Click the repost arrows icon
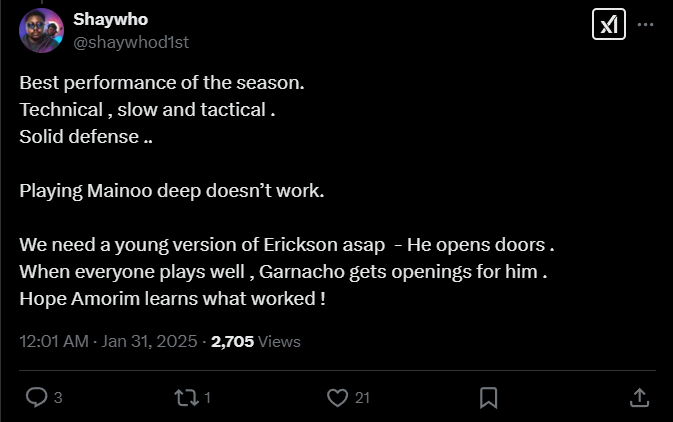This screenshot has height=422, width=673. click(x=185, y=397)
